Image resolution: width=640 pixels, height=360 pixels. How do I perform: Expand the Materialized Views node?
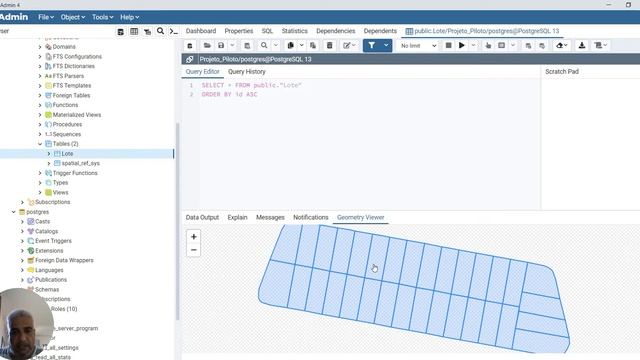coord(40,115)
